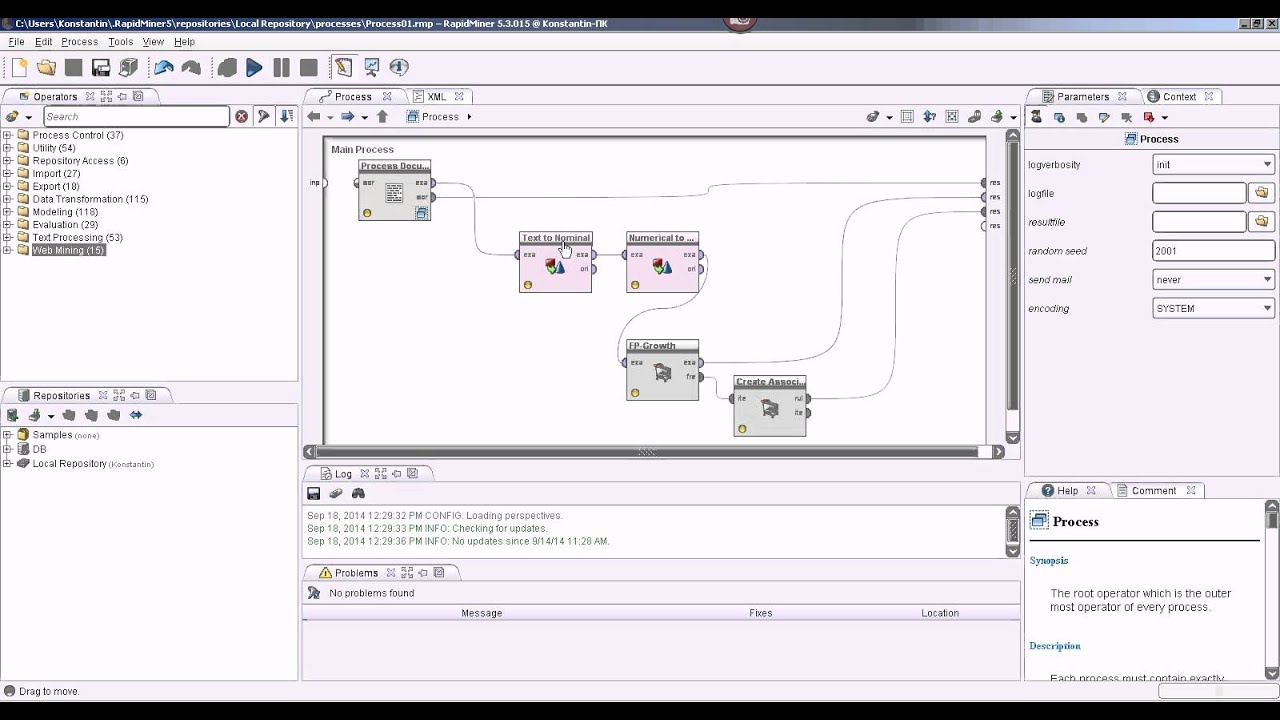Click the New process icon in main toolbar
This screenshot has width=1280, height=720.
pos(19,67)
